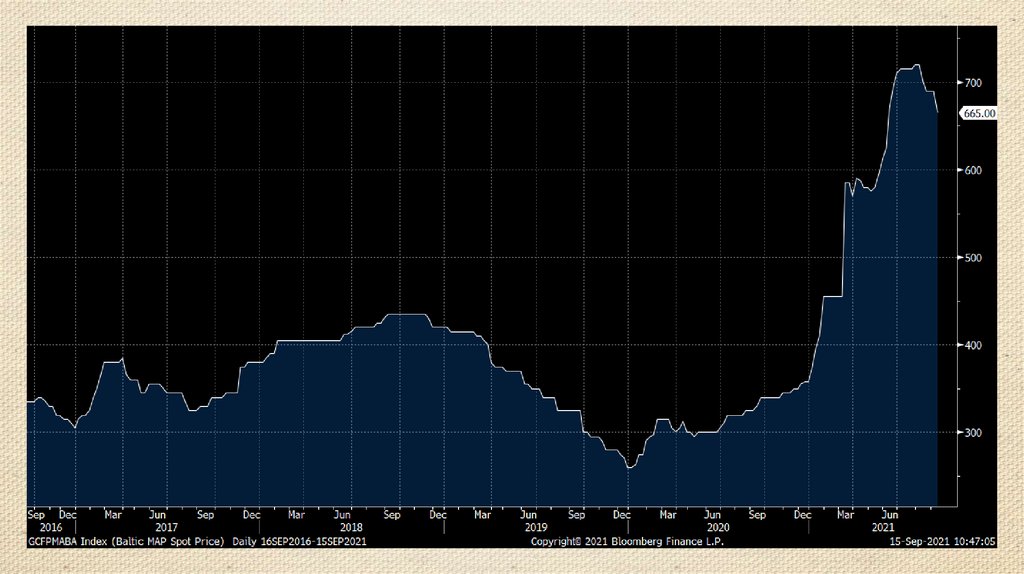Select the Sep 2016 month label

[37, 515]
